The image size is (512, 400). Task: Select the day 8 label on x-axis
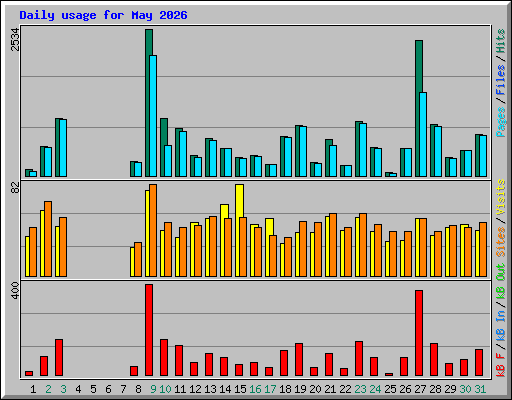tap(138, 389)
